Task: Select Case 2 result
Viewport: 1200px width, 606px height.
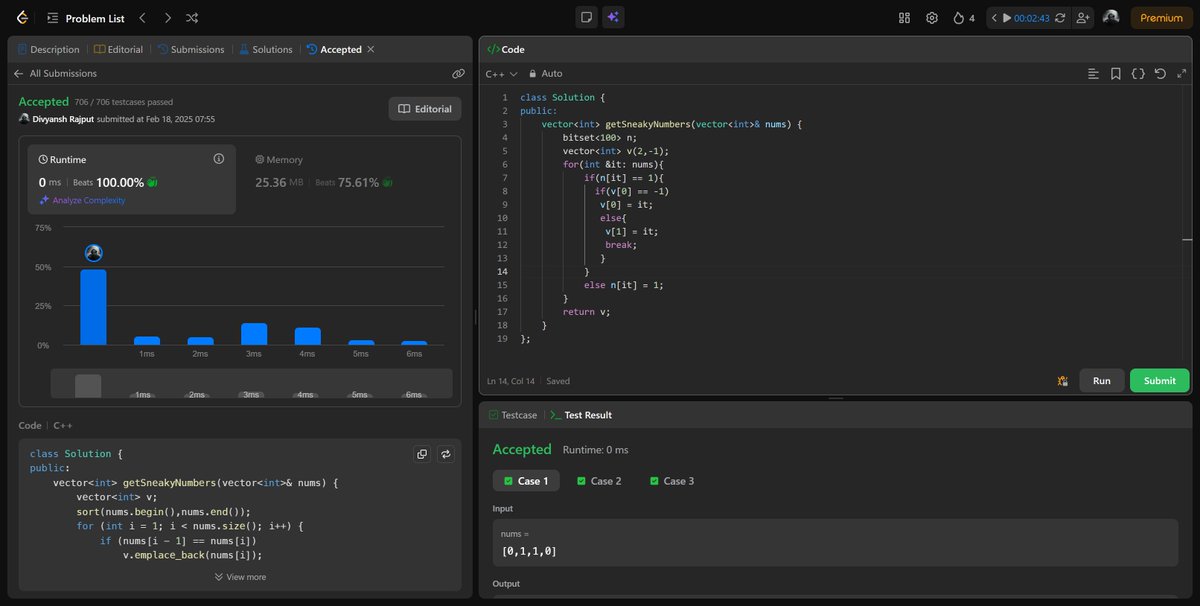Action: (x=599, y=481)
